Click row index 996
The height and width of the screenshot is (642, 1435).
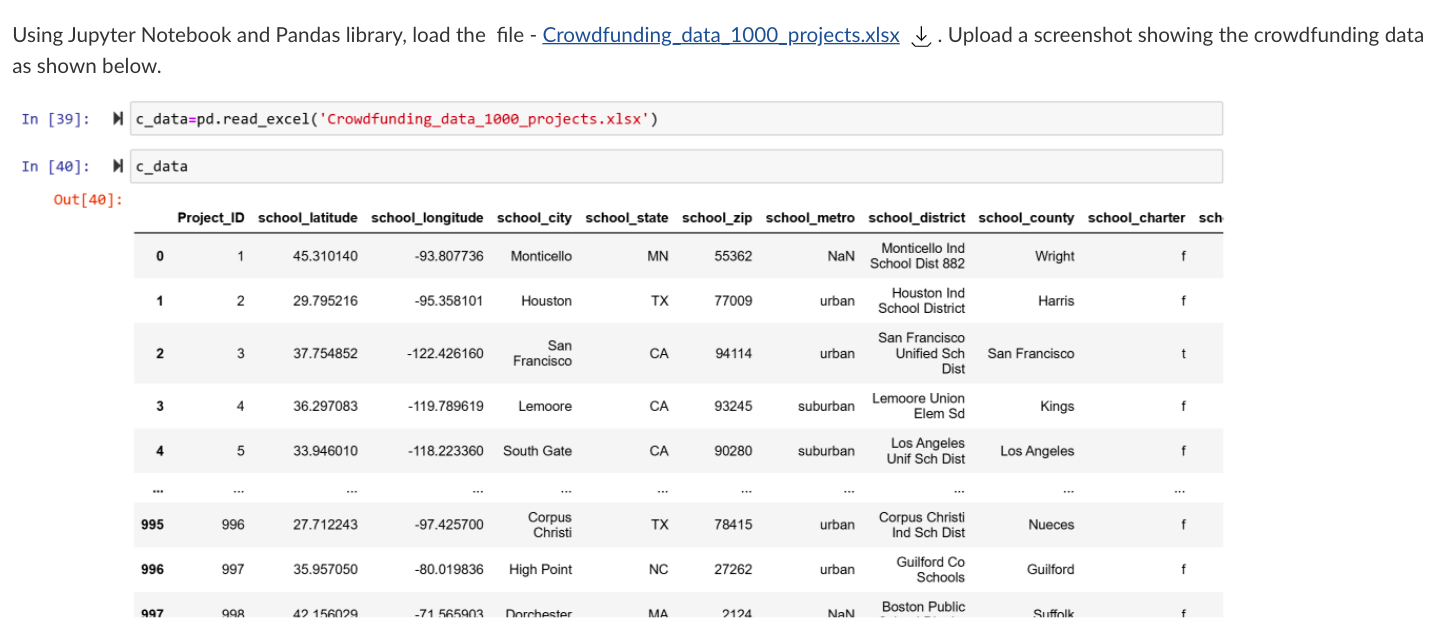click(x=152, y=570)
